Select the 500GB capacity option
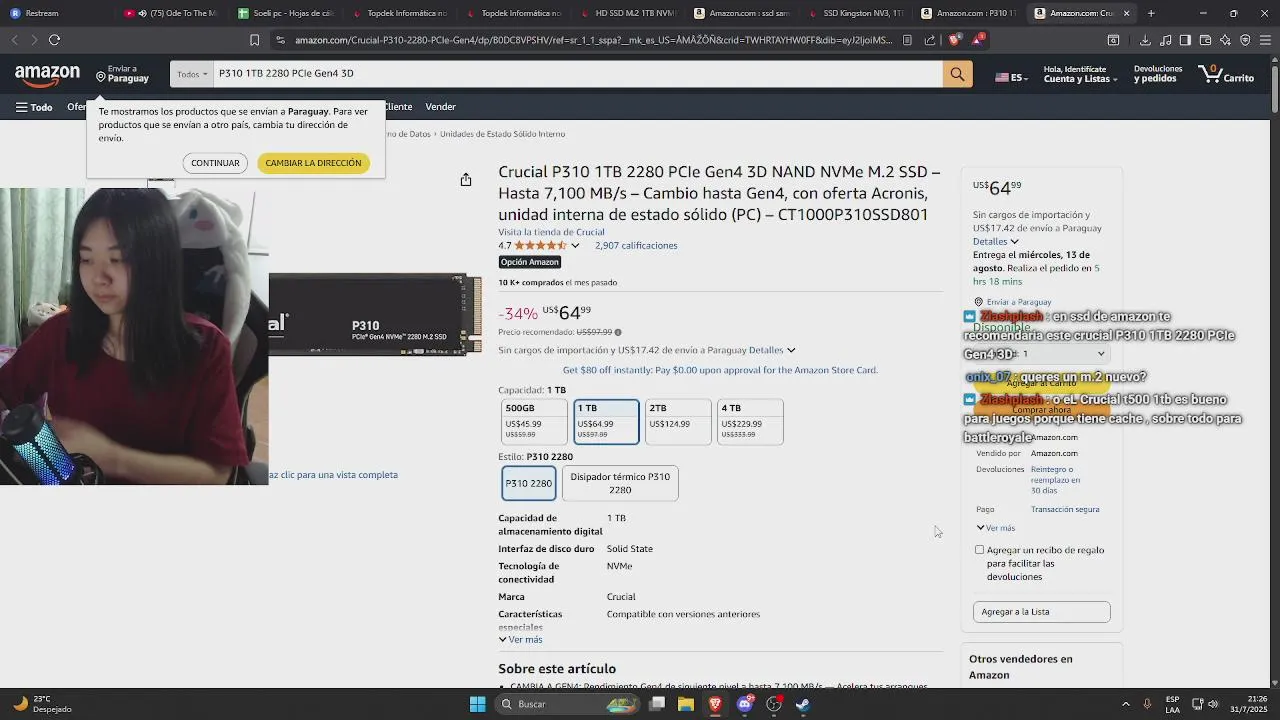Viewport: 1280px width, 720px height. coord(534,421)
